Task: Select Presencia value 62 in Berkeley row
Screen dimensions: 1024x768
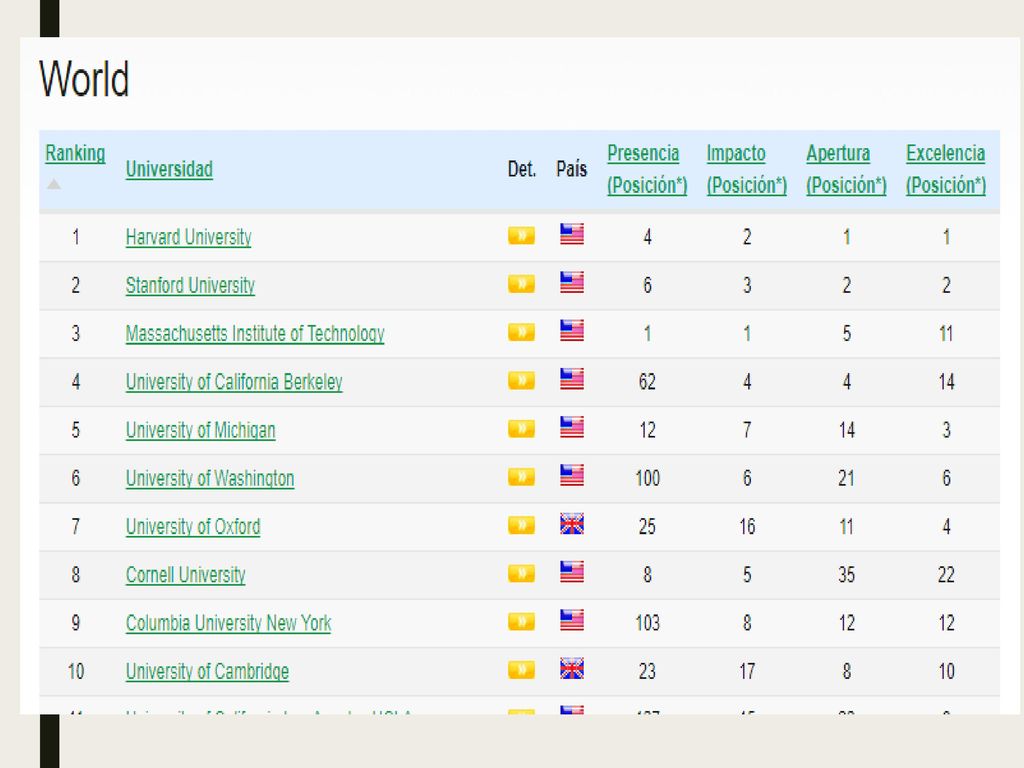Action: pos(647,382)
